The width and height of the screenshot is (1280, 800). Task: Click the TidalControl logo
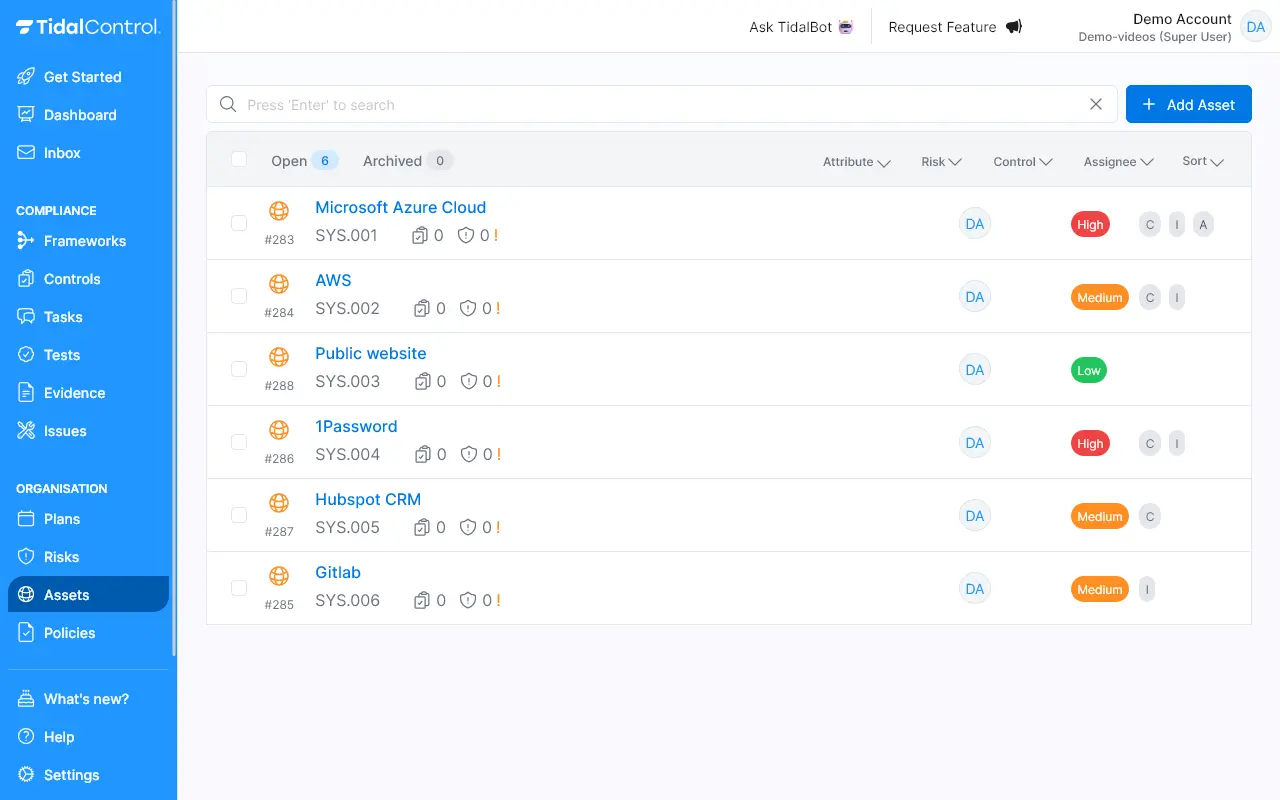click(x=88, y=27)
